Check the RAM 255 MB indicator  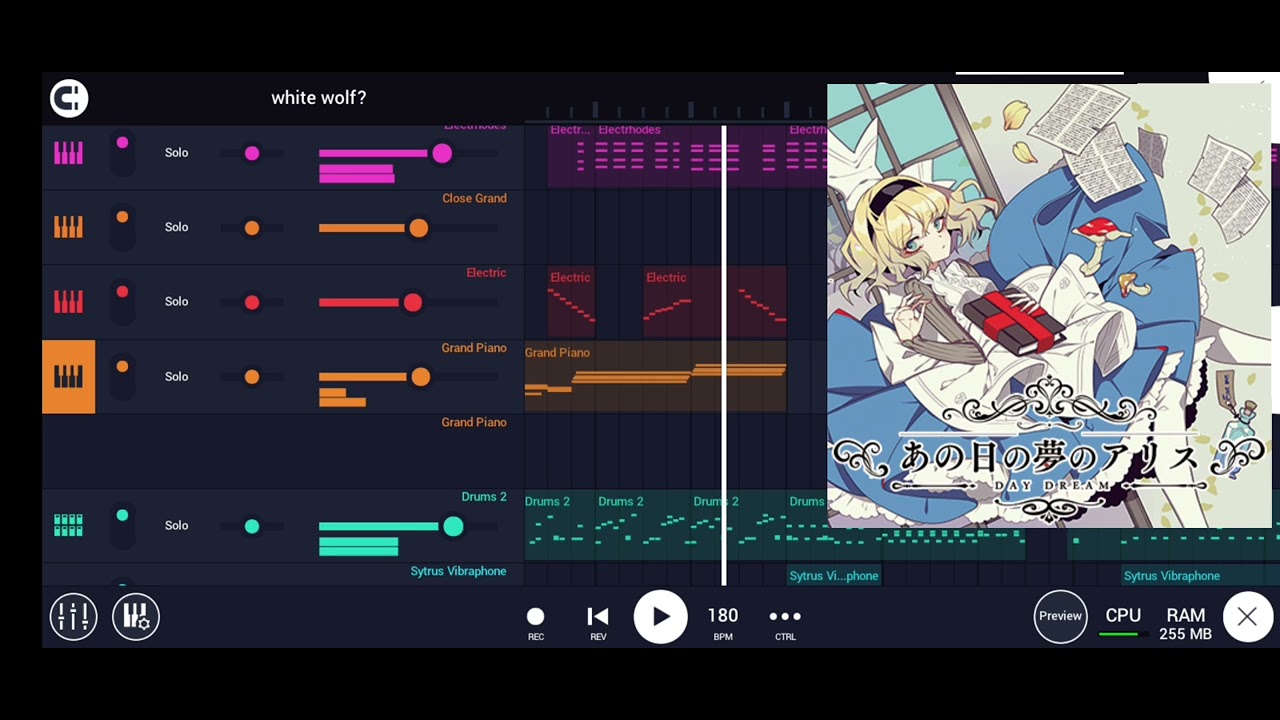coord(1186,624)
